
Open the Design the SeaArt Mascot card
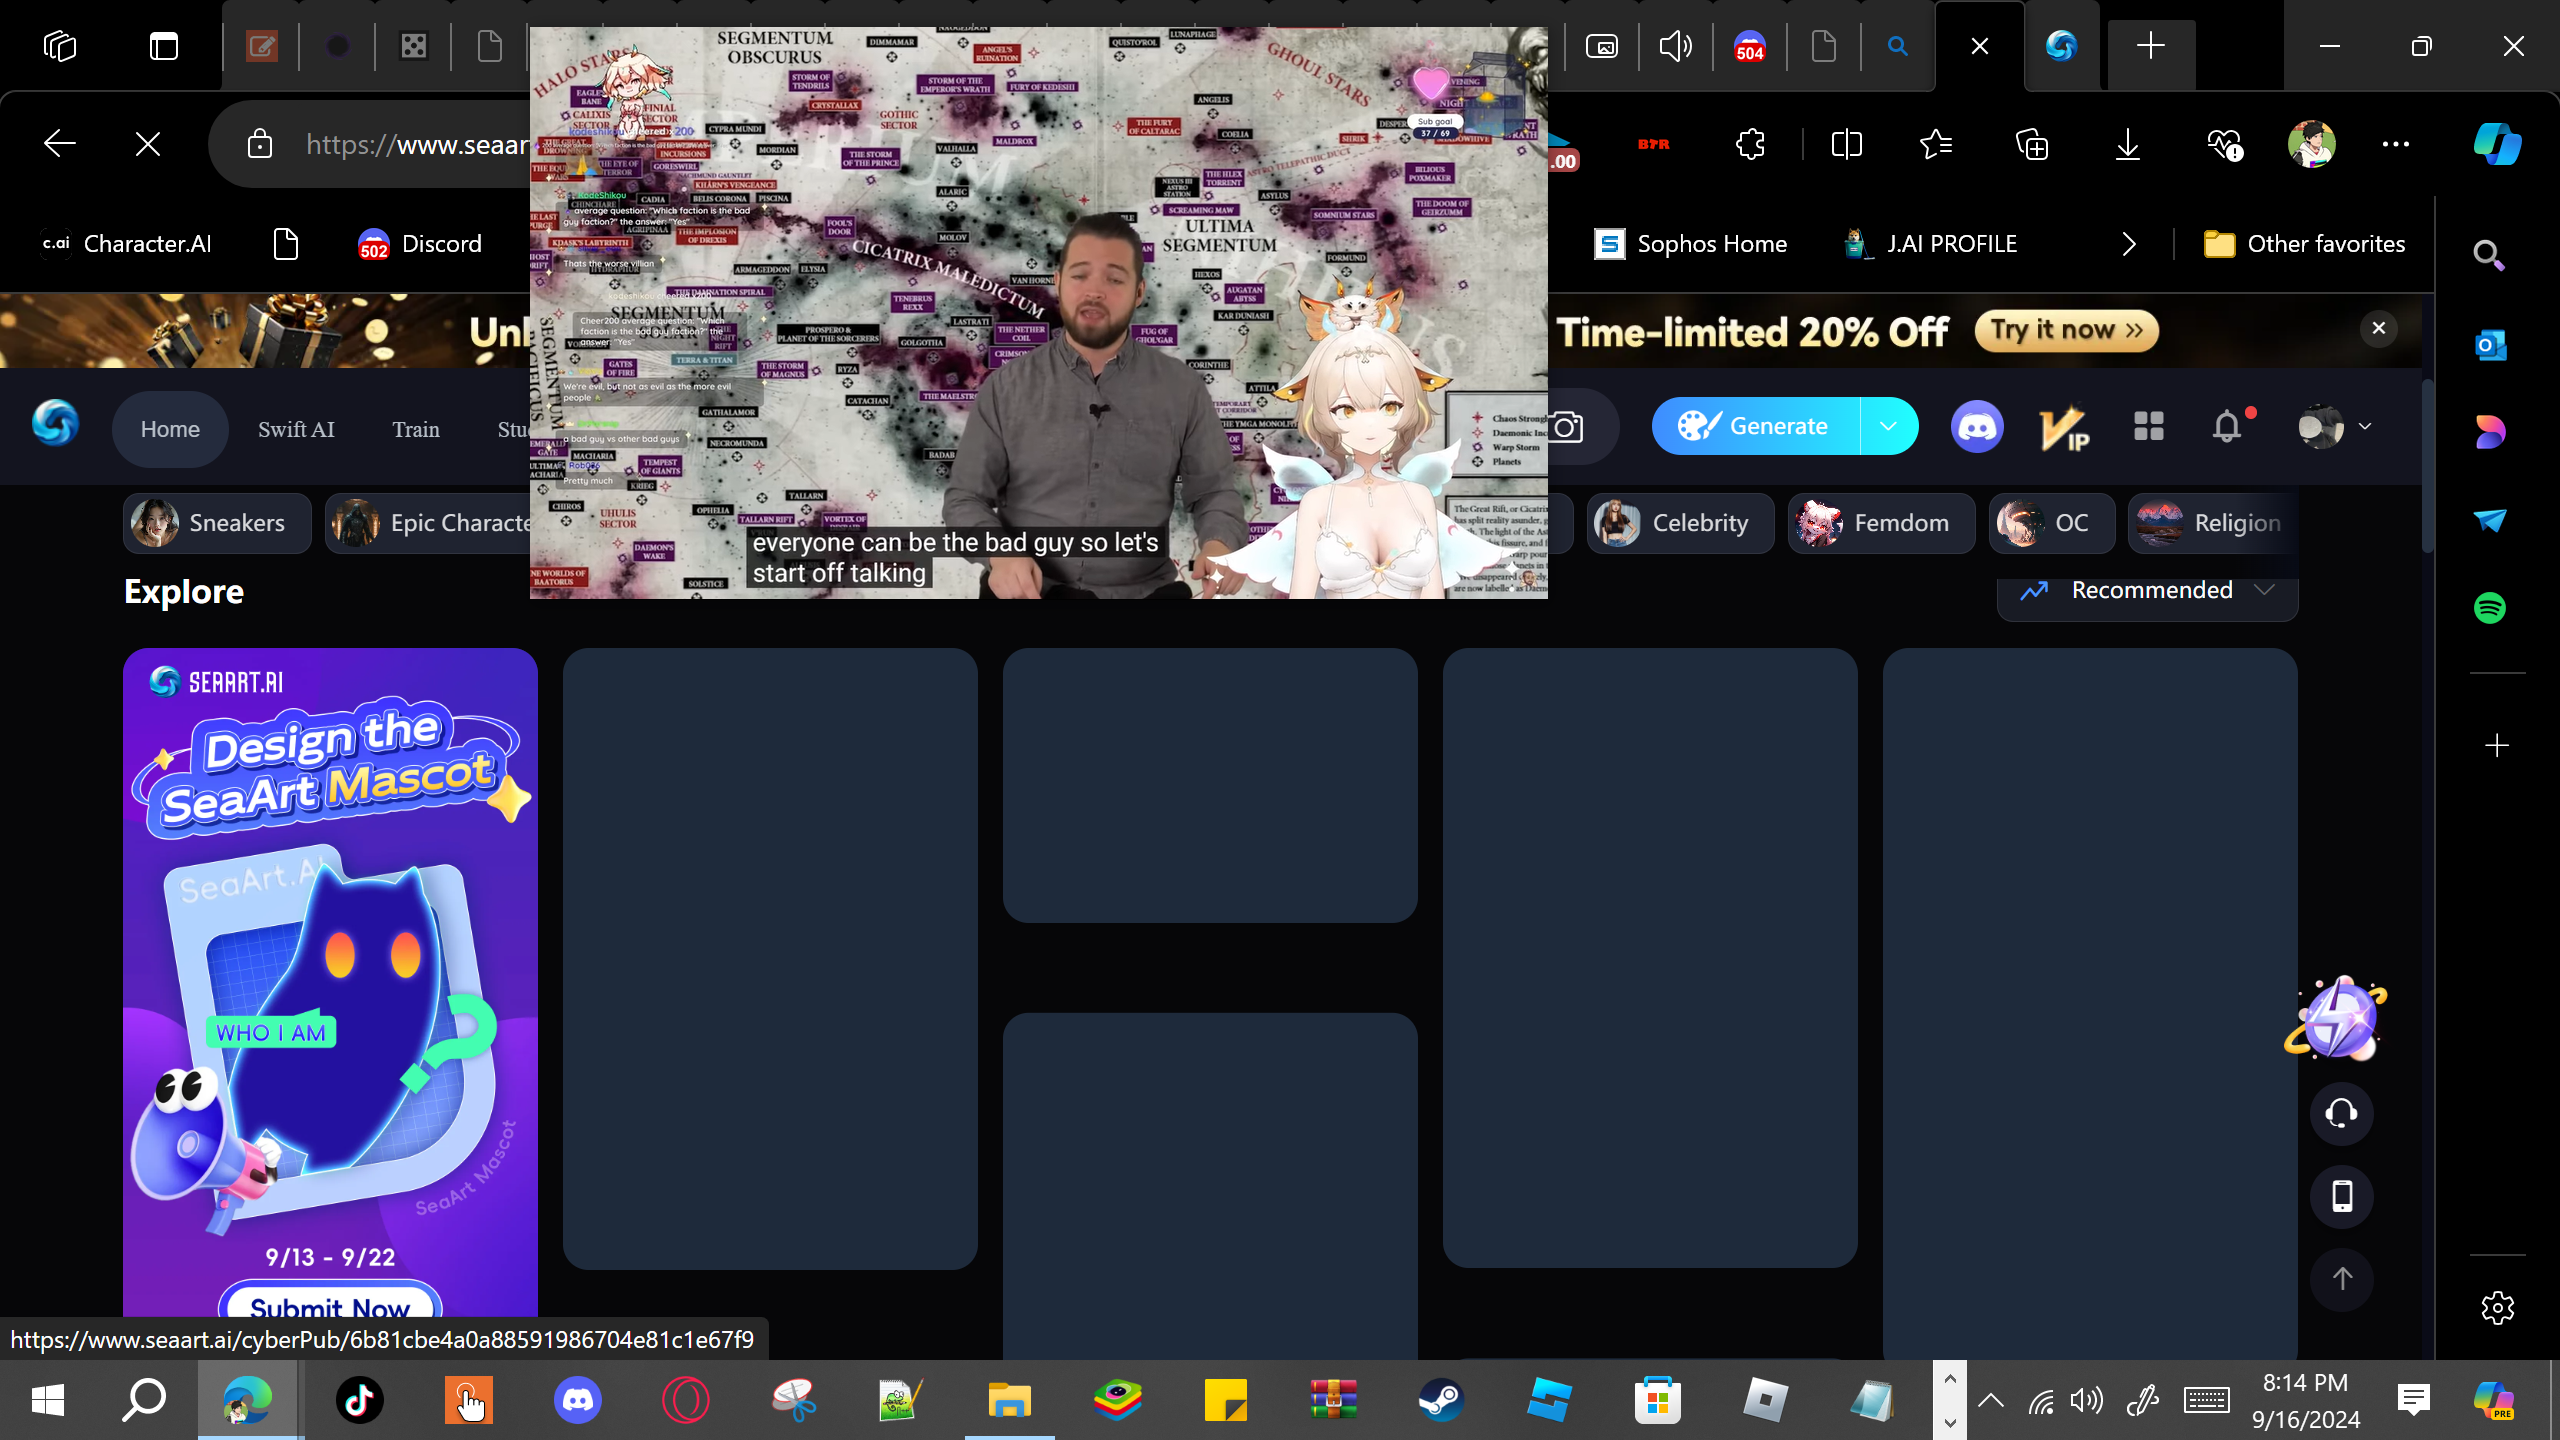click(330, 983)
